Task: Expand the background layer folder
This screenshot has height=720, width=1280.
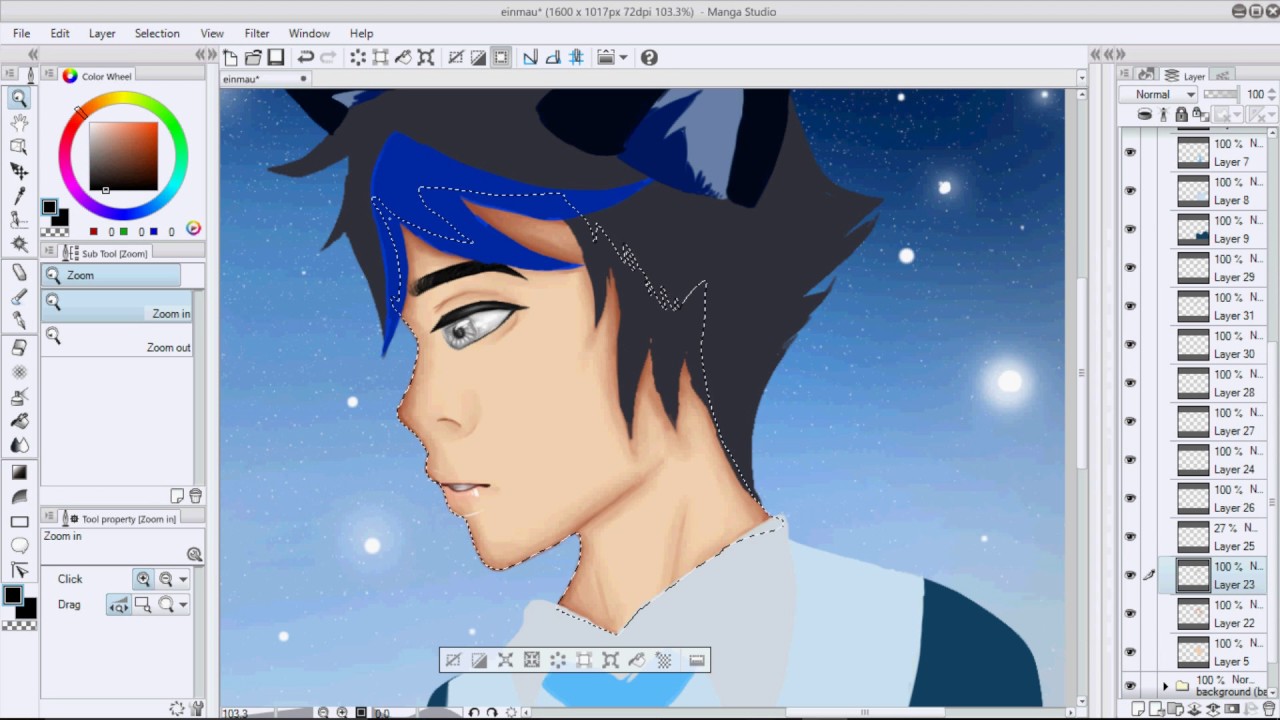Action: tap(1165, 686)
